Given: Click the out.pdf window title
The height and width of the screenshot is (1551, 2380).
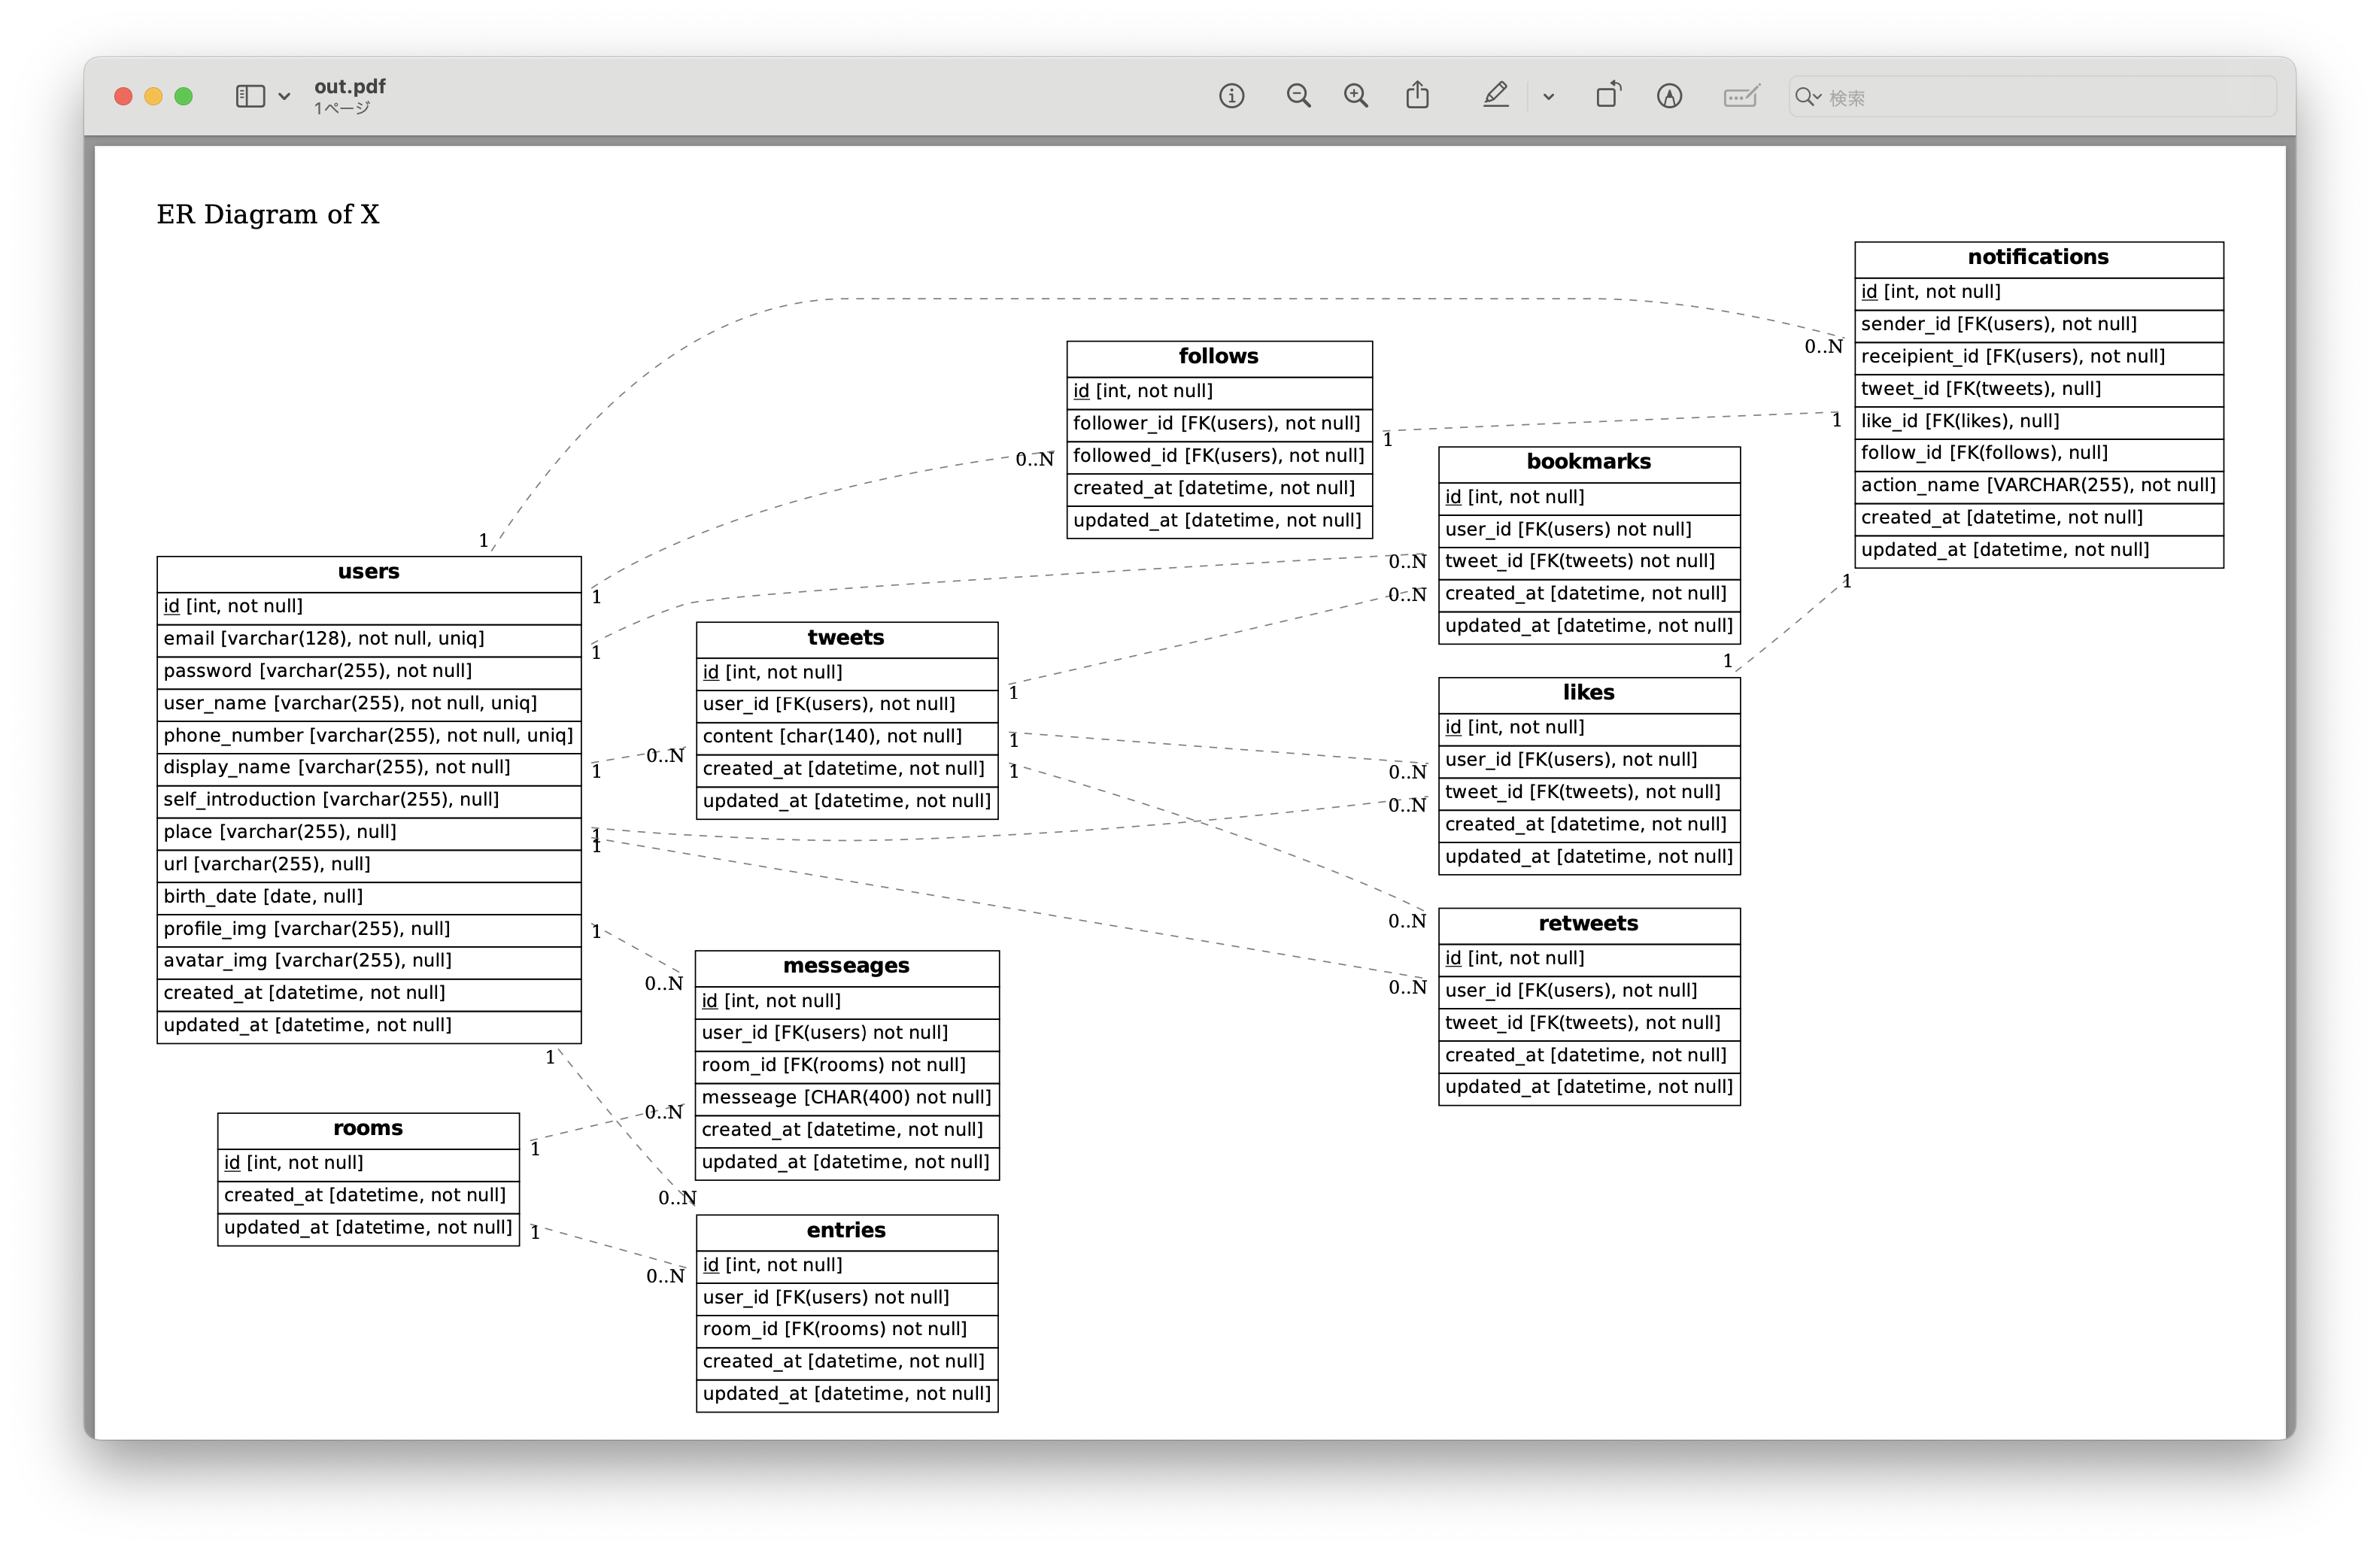Looking at the screenshot, I should (350, 87).
